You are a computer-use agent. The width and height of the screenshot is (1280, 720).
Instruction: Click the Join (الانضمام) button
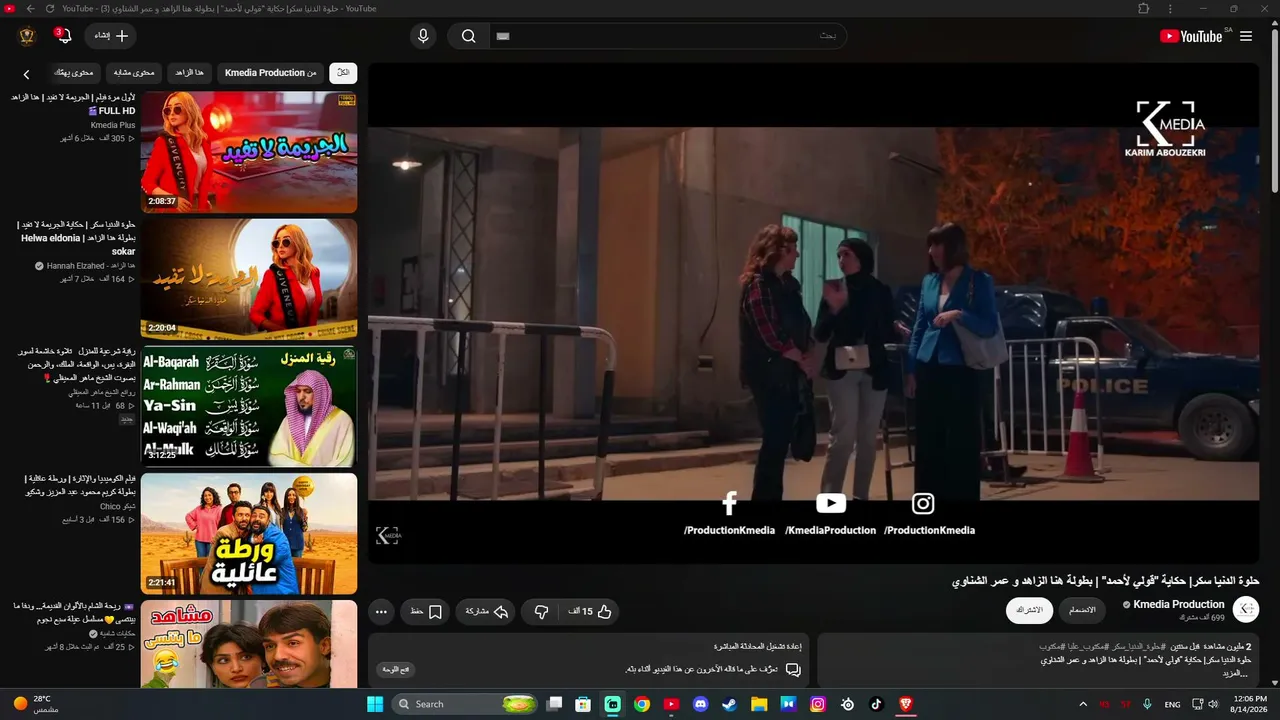point(1082,610)
